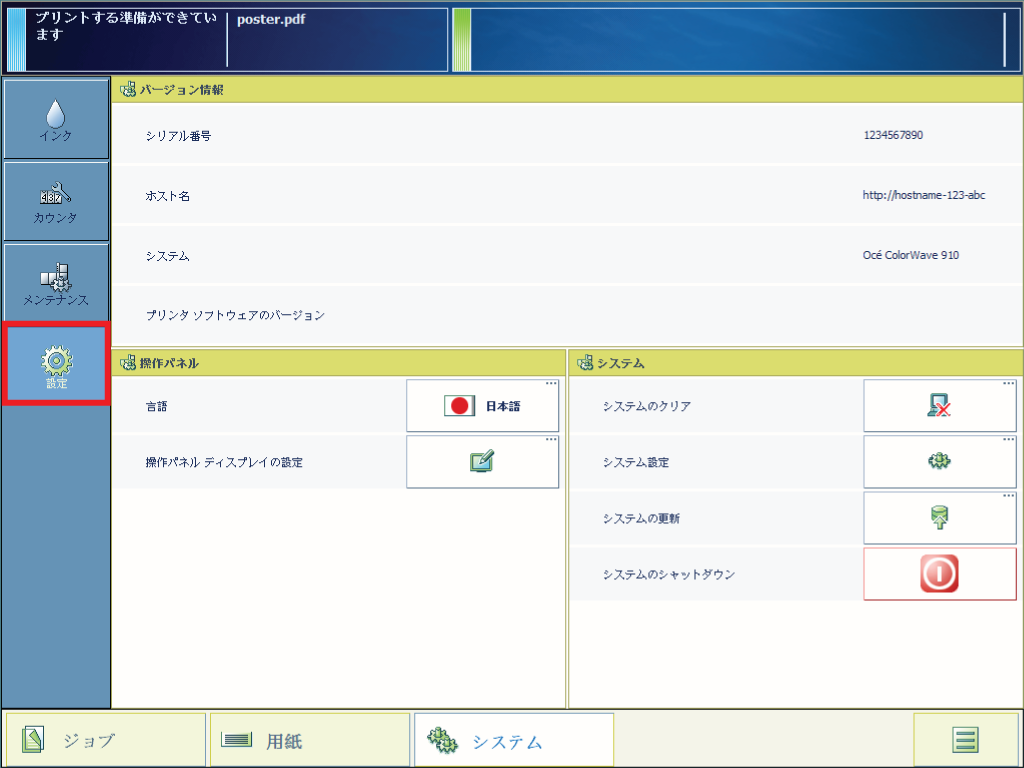Switch to the ジョブ tab
Image resolution: width=1024 pixels, height=768 pixels.
tap(106, 740)
